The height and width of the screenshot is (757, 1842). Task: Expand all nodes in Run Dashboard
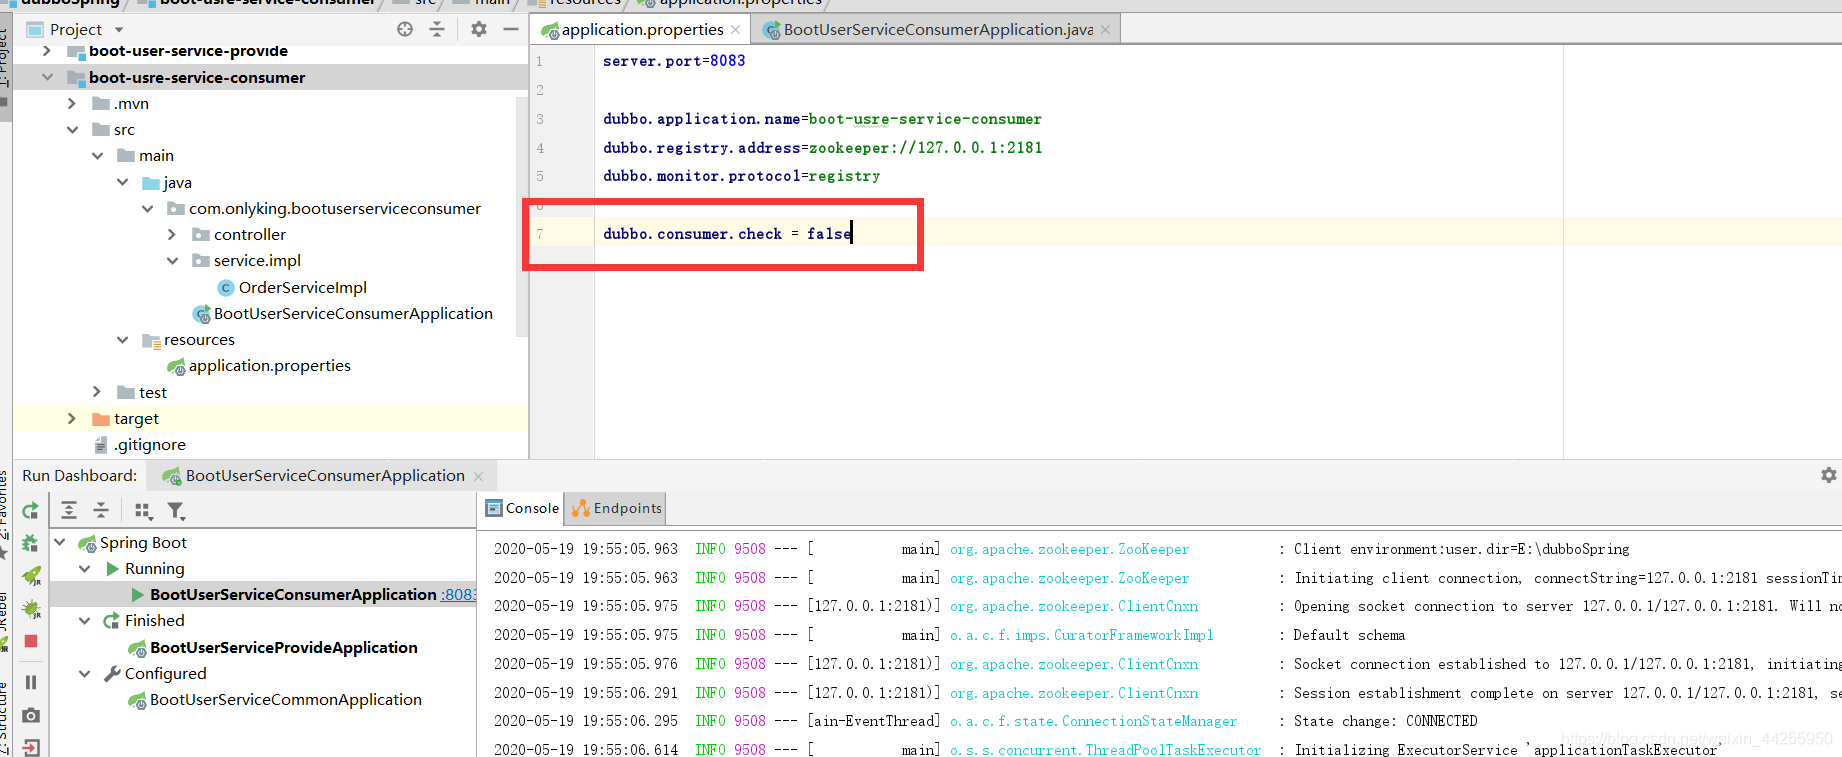69,511
